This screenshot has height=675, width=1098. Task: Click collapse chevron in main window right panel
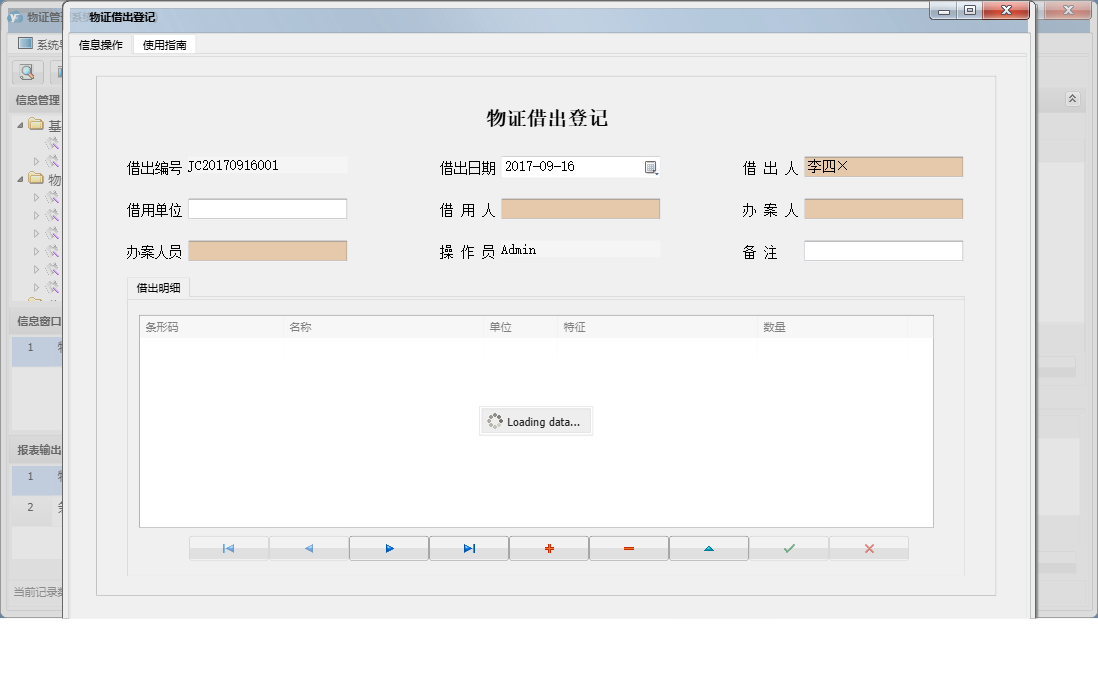click(x=1072, y=99)
